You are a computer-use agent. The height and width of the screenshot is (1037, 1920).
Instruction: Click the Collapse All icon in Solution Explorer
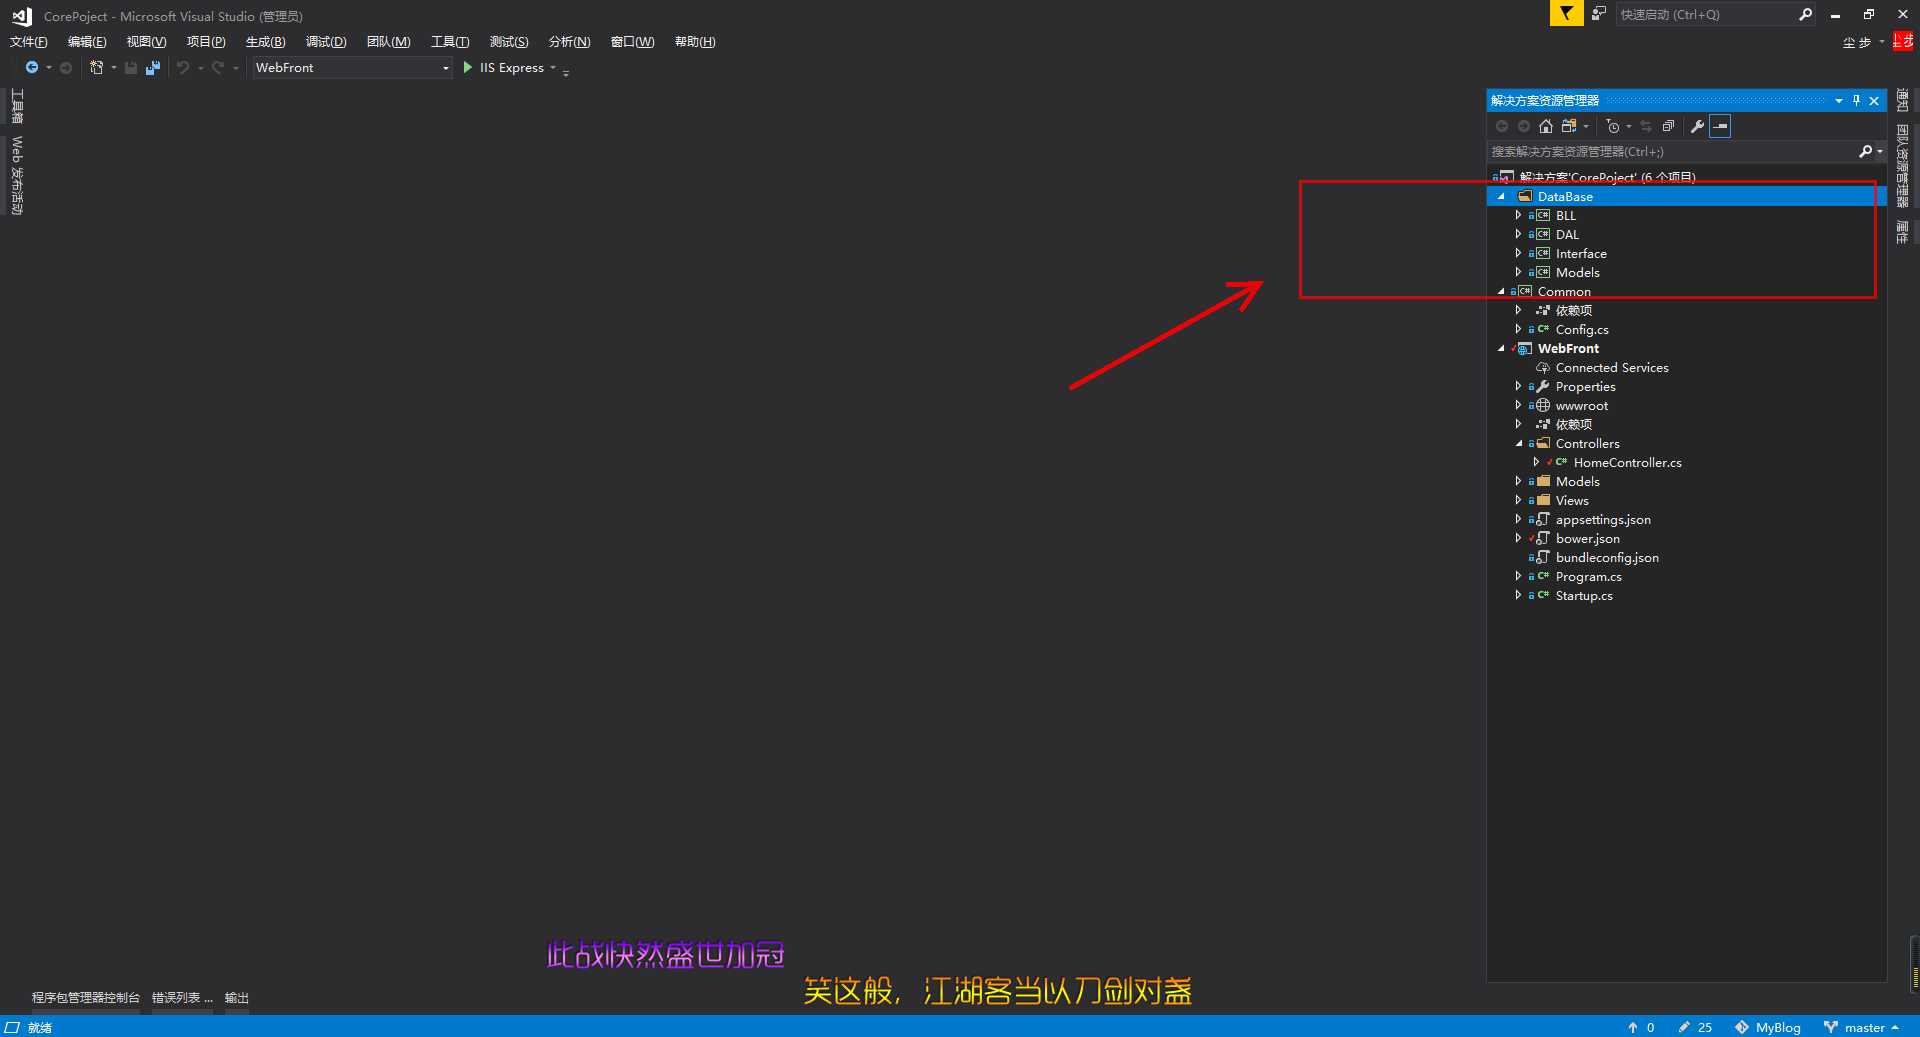(1668, 126)
